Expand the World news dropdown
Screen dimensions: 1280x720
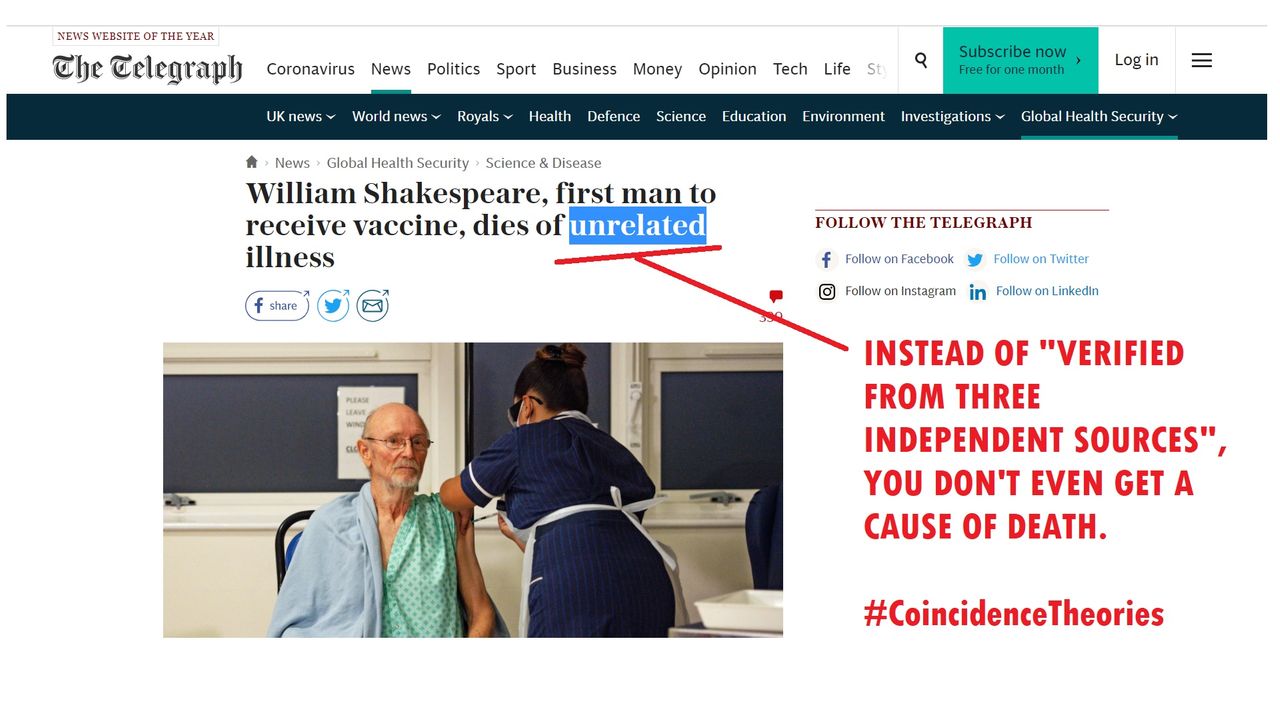point(397,116)
